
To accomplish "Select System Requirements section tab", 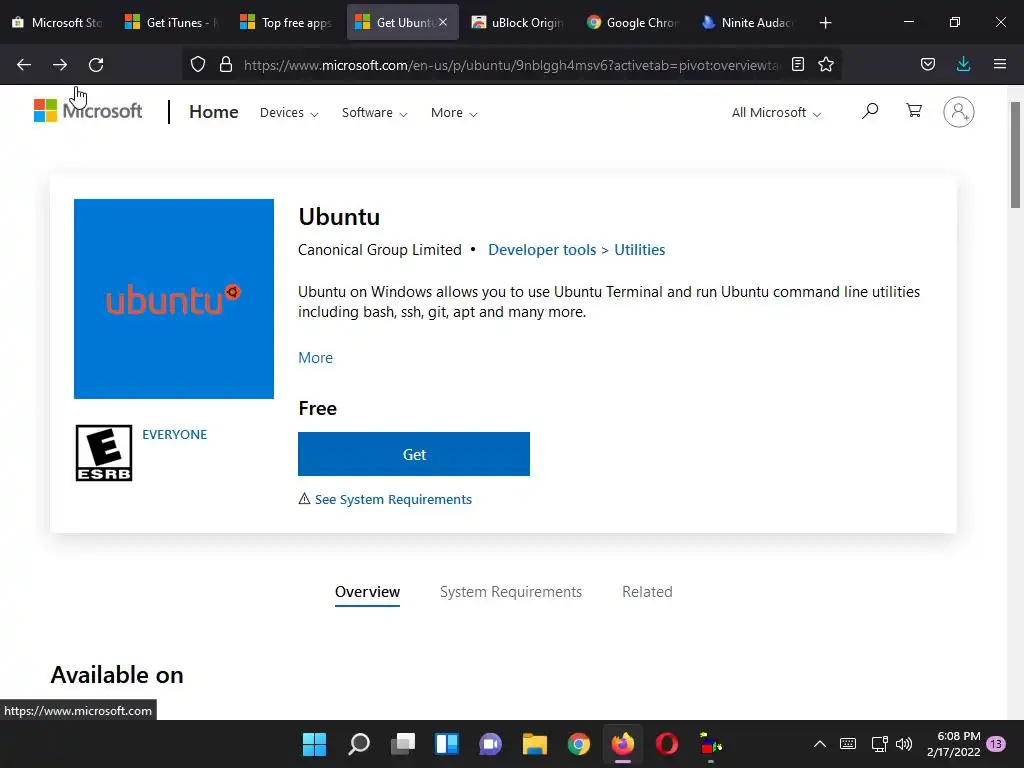I will (x=511, y=592).
